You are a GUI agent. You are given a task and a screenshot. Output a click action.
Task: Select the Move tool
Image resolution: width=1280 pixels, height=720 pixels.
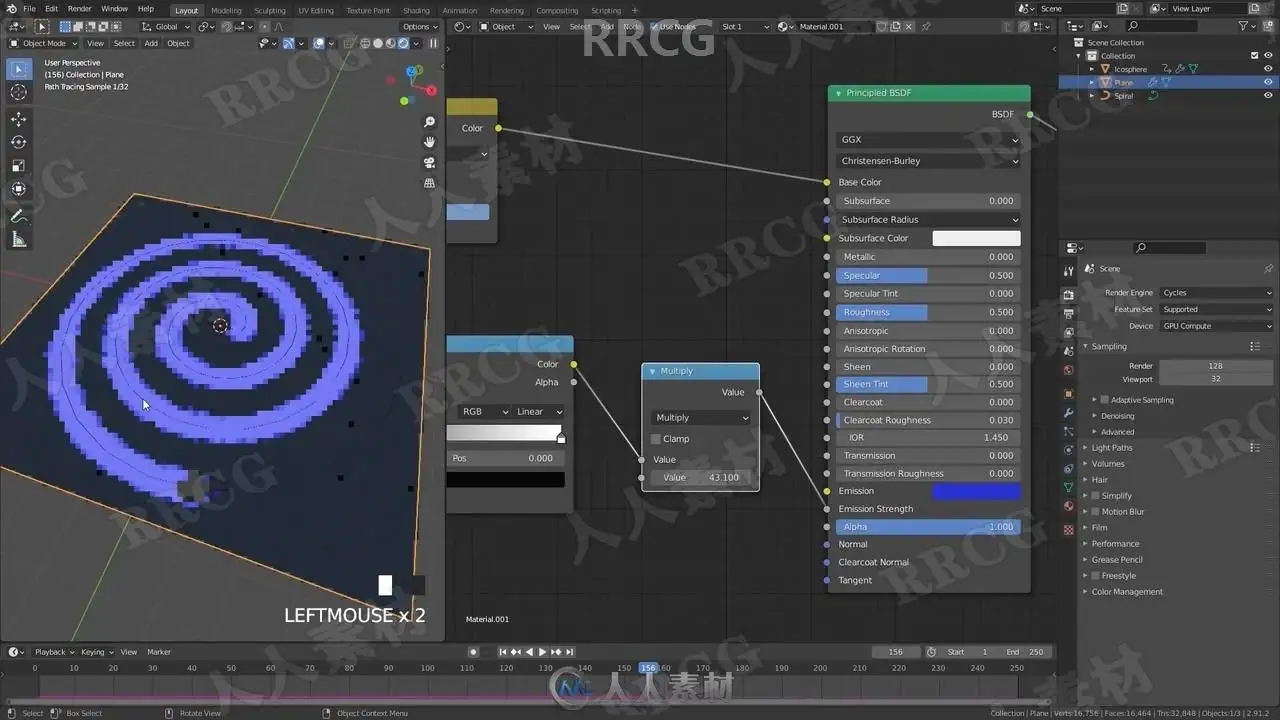pyautogui.click(x=18, y=118)
